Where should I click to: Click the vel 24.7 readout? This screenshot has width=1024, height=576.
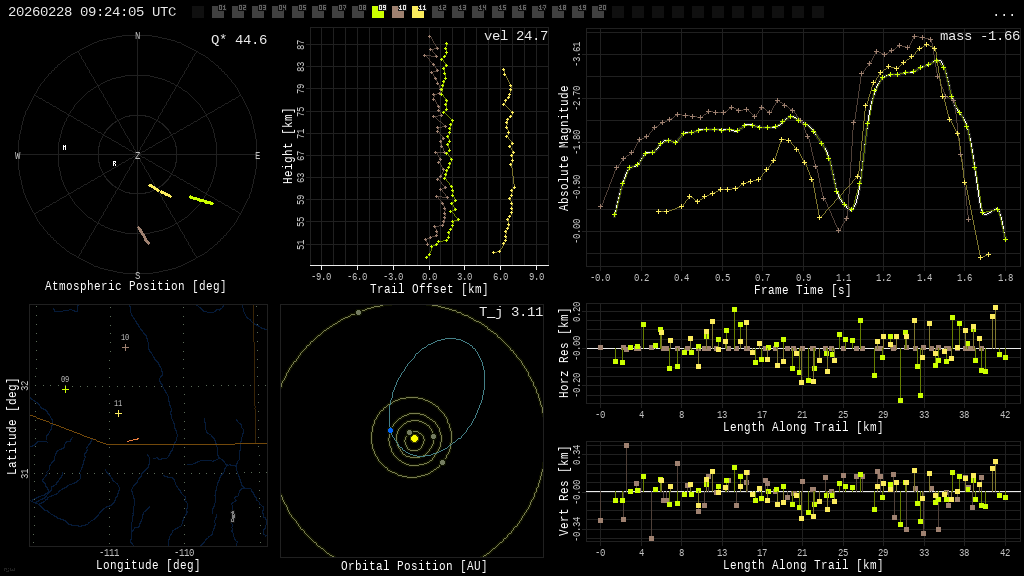point(515,36)
